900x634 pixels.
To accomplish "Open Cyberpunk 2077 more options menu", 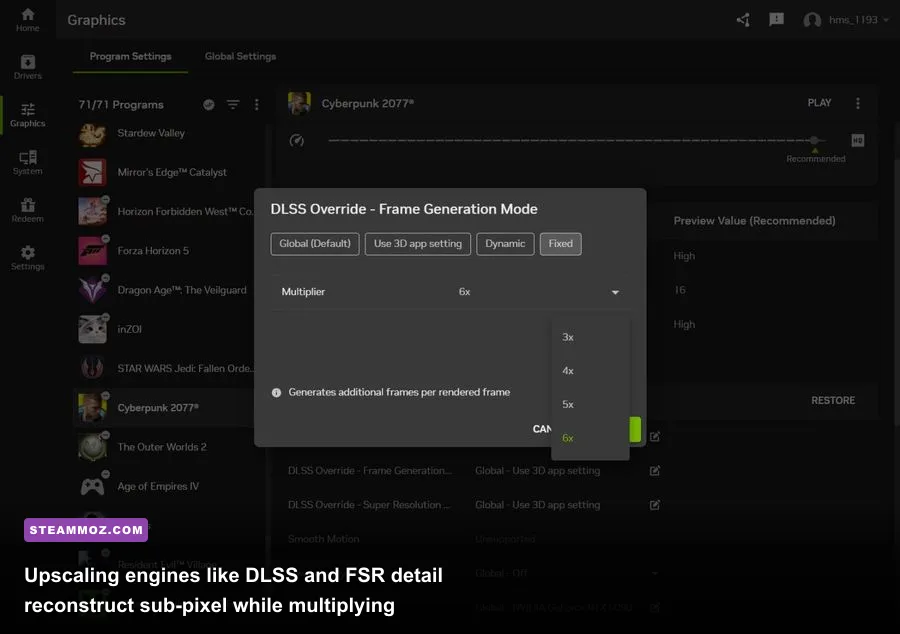I will click(x=858, y=103).
